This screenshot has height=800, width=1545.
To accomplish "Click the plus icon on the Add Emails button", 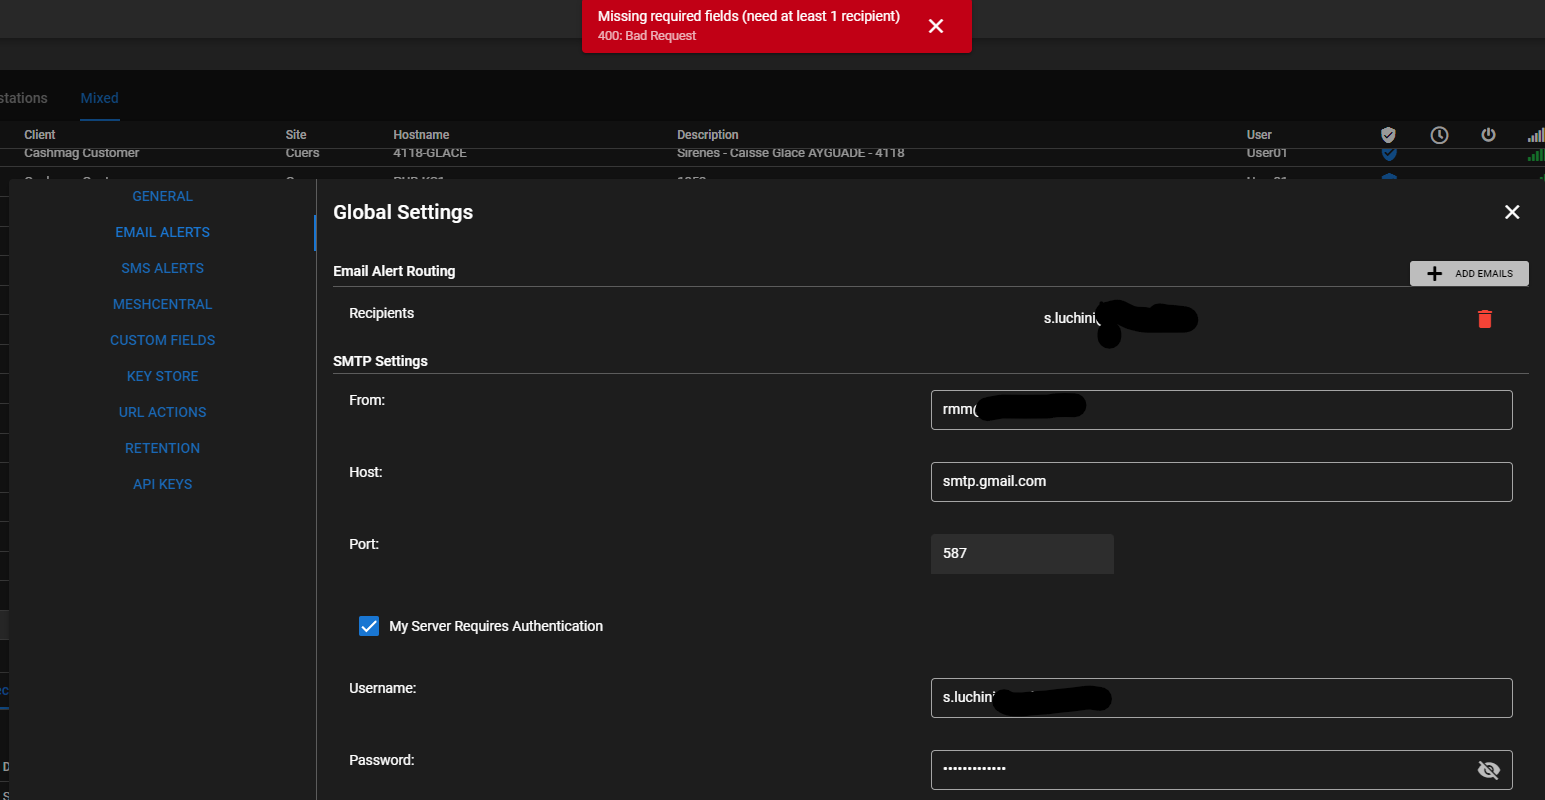I will (1434, 273).
